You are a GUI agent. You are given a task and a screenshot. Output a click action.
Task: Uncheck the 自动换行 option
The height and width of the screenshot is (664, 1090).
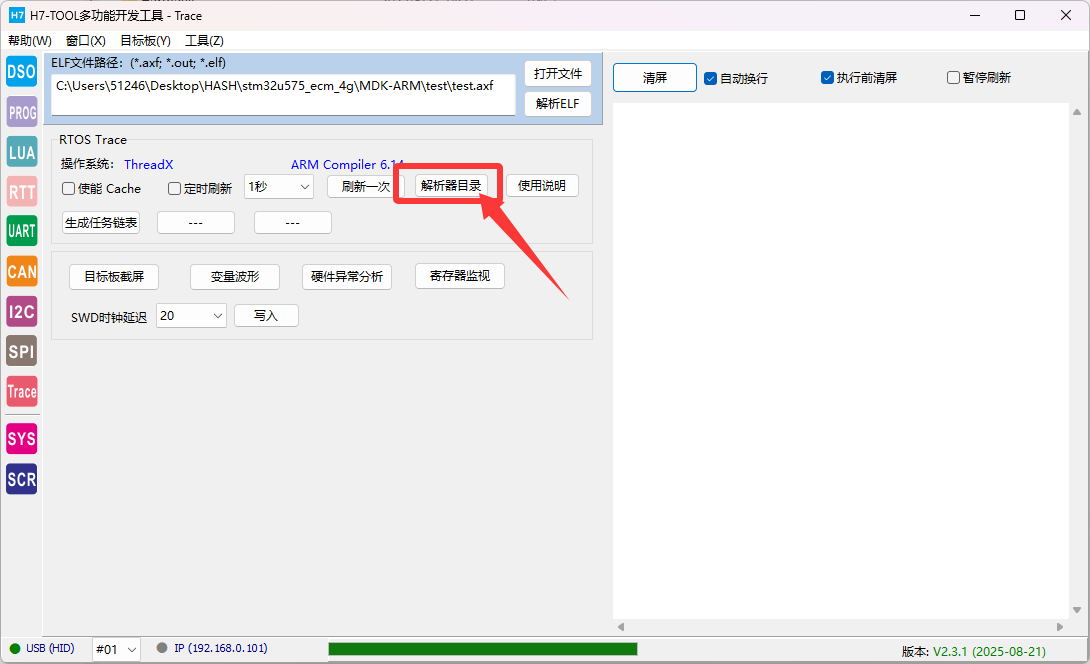pos(711,78)
